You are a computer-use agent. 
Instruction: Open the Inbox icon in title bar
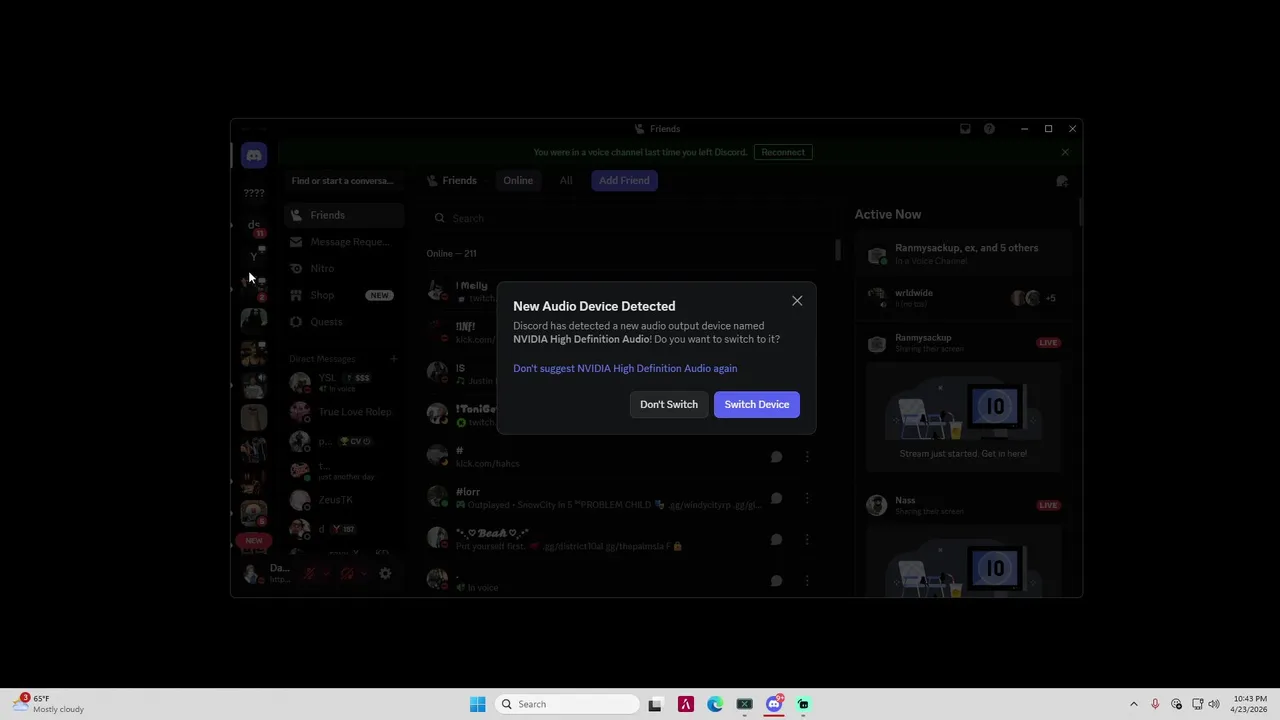[x=965, y=129]
